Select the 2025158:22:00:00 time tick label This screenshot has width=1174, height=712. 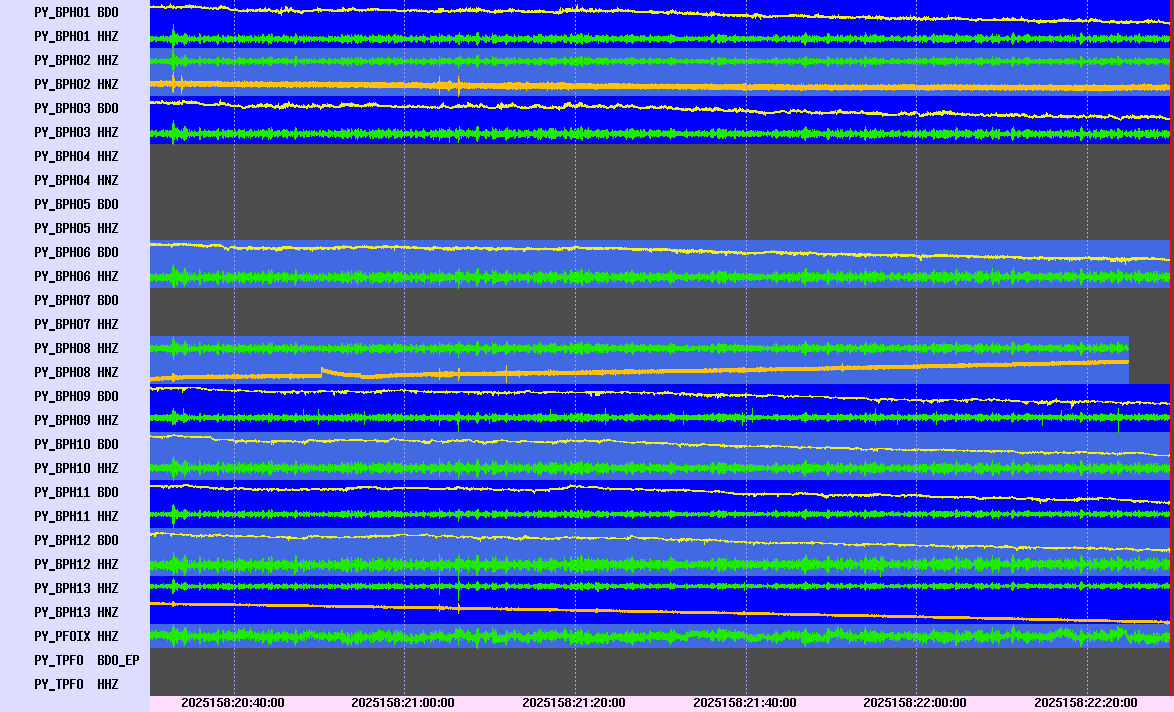coord(915,703)
